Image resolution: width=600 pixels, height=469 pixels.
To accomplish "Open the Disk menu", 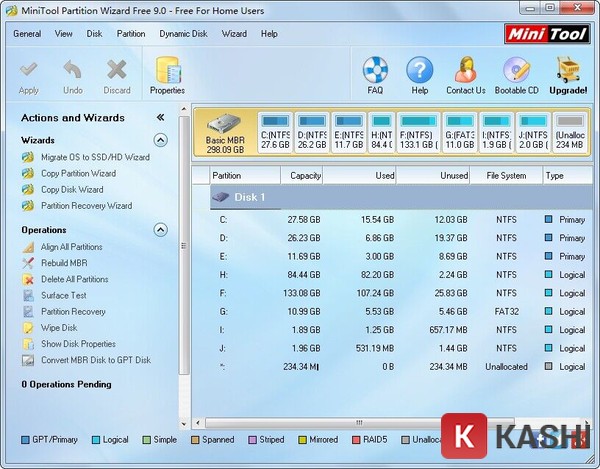I will 94,34.
